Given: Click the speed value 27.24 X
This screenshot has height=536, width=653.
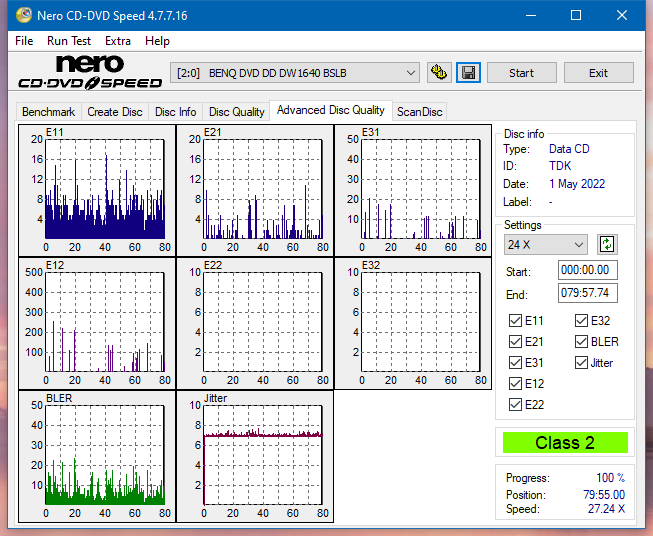Looking at the screenshot, I should pos(606,509).
